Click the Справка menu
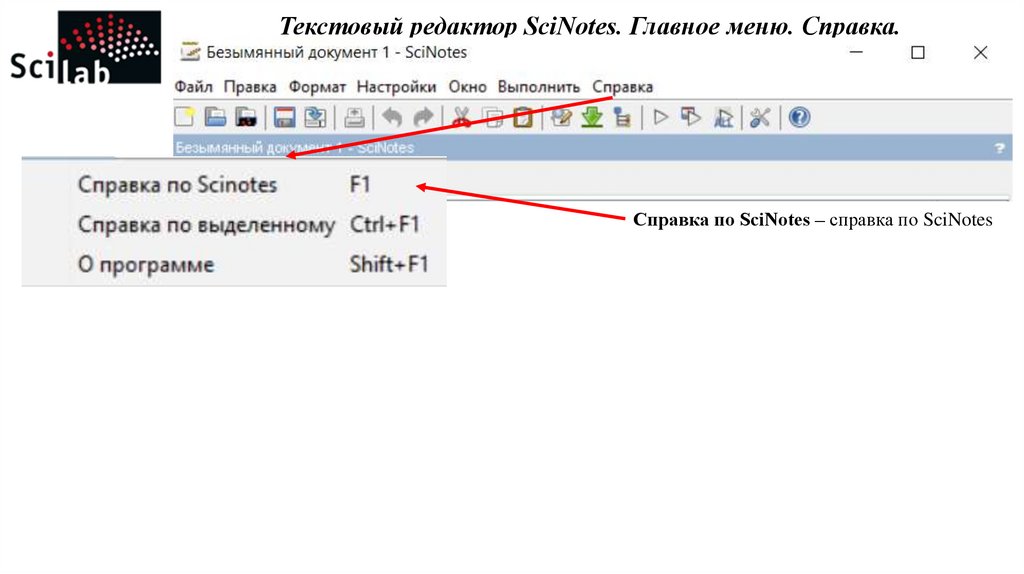 click(622, 87)
